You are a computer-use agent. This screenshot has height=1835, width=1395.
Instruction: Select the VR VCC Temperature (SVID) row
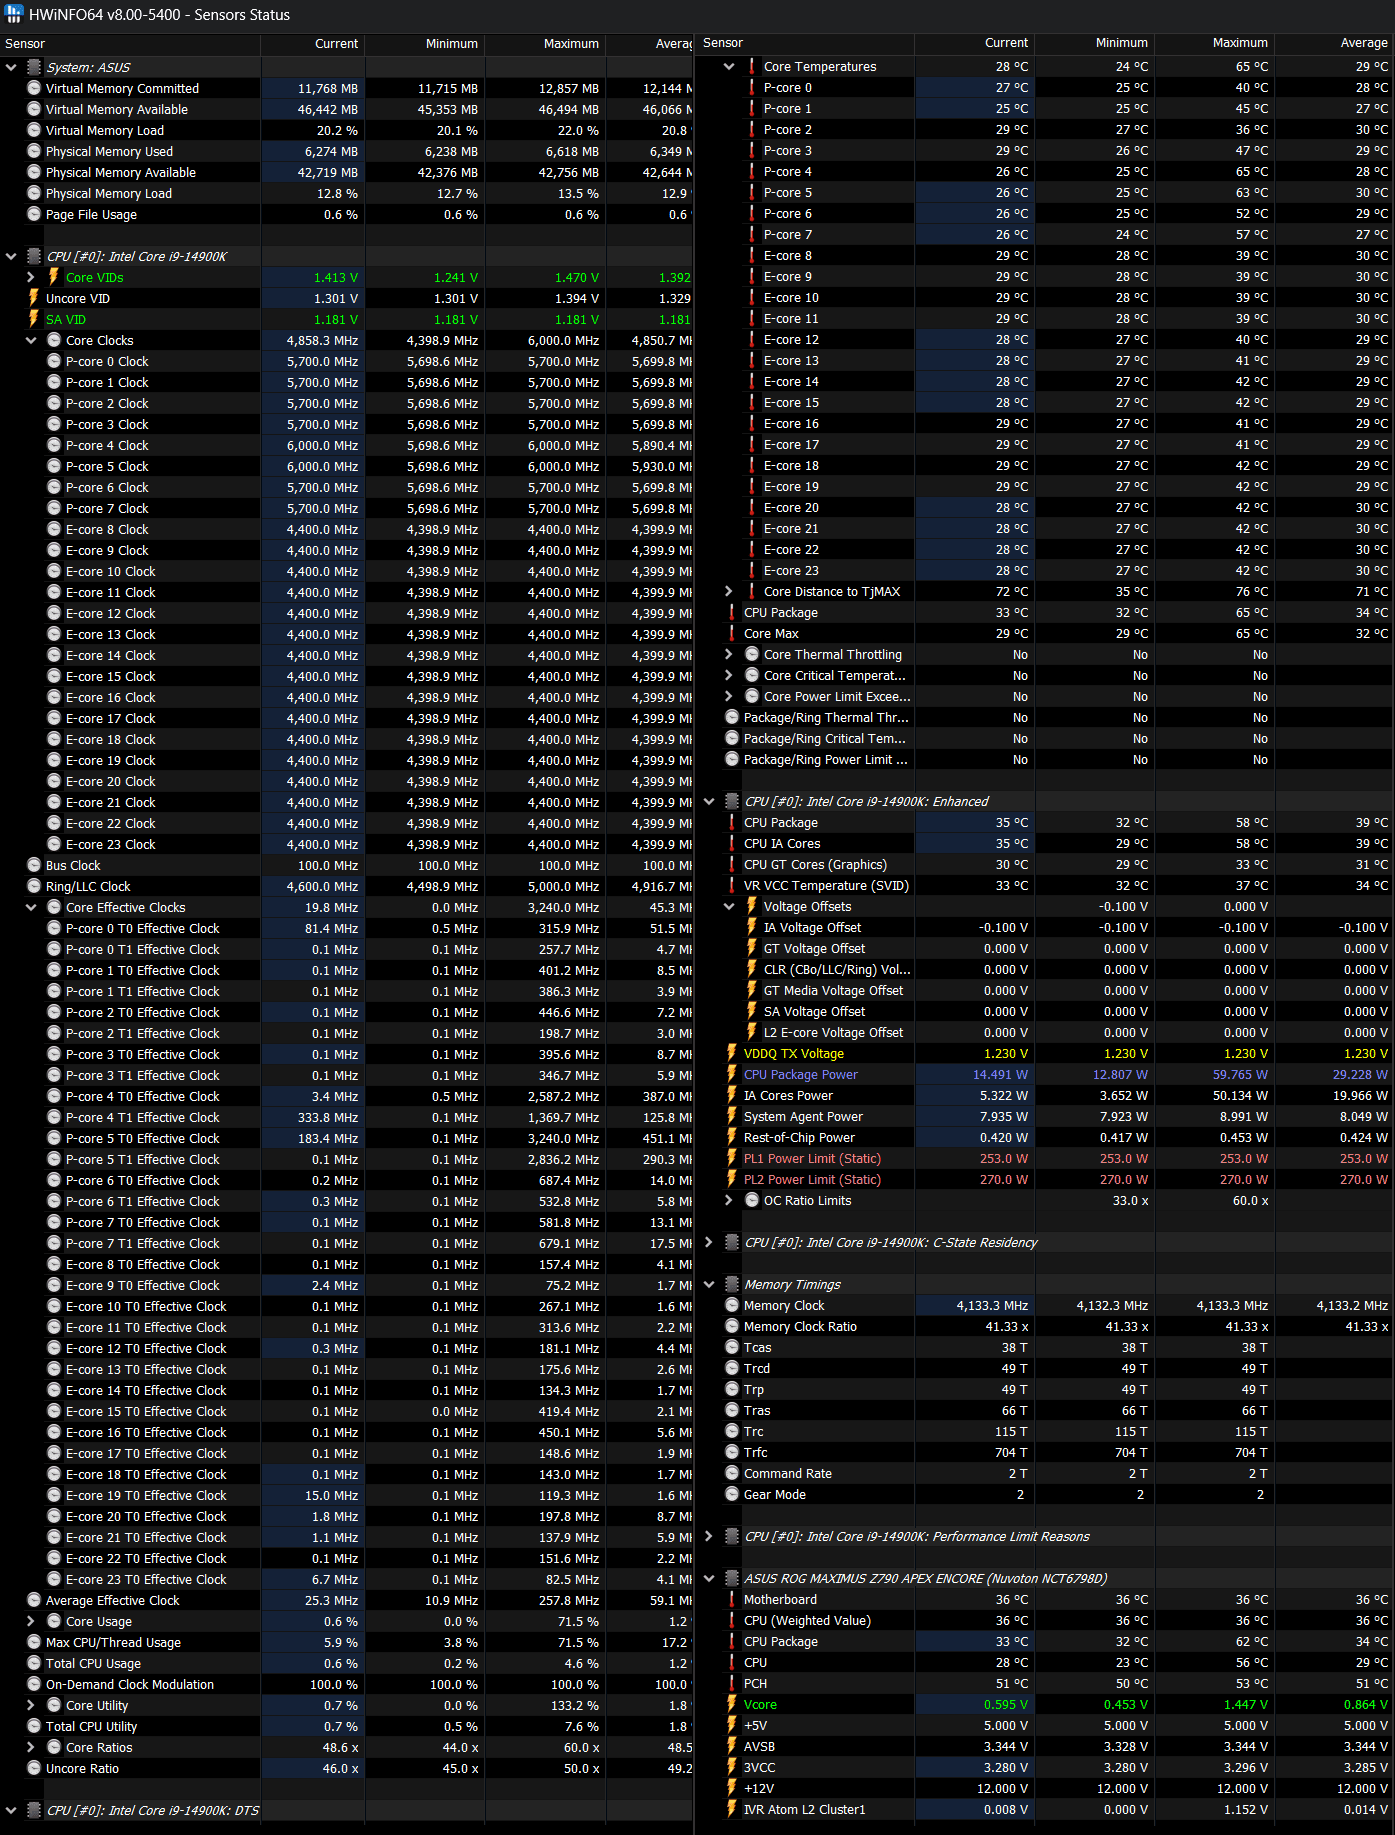tap(1046, 885)
